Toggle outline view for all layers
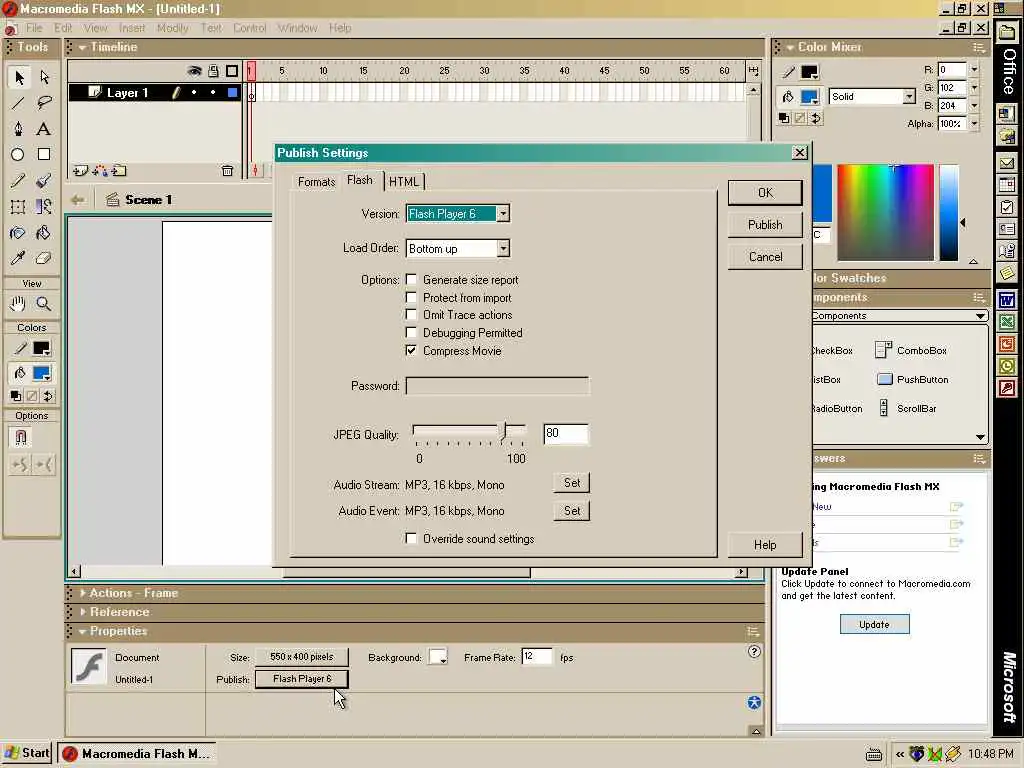The height and width of the screenshot is (768, 1024). pyautogui.click(x=232, y=71)
